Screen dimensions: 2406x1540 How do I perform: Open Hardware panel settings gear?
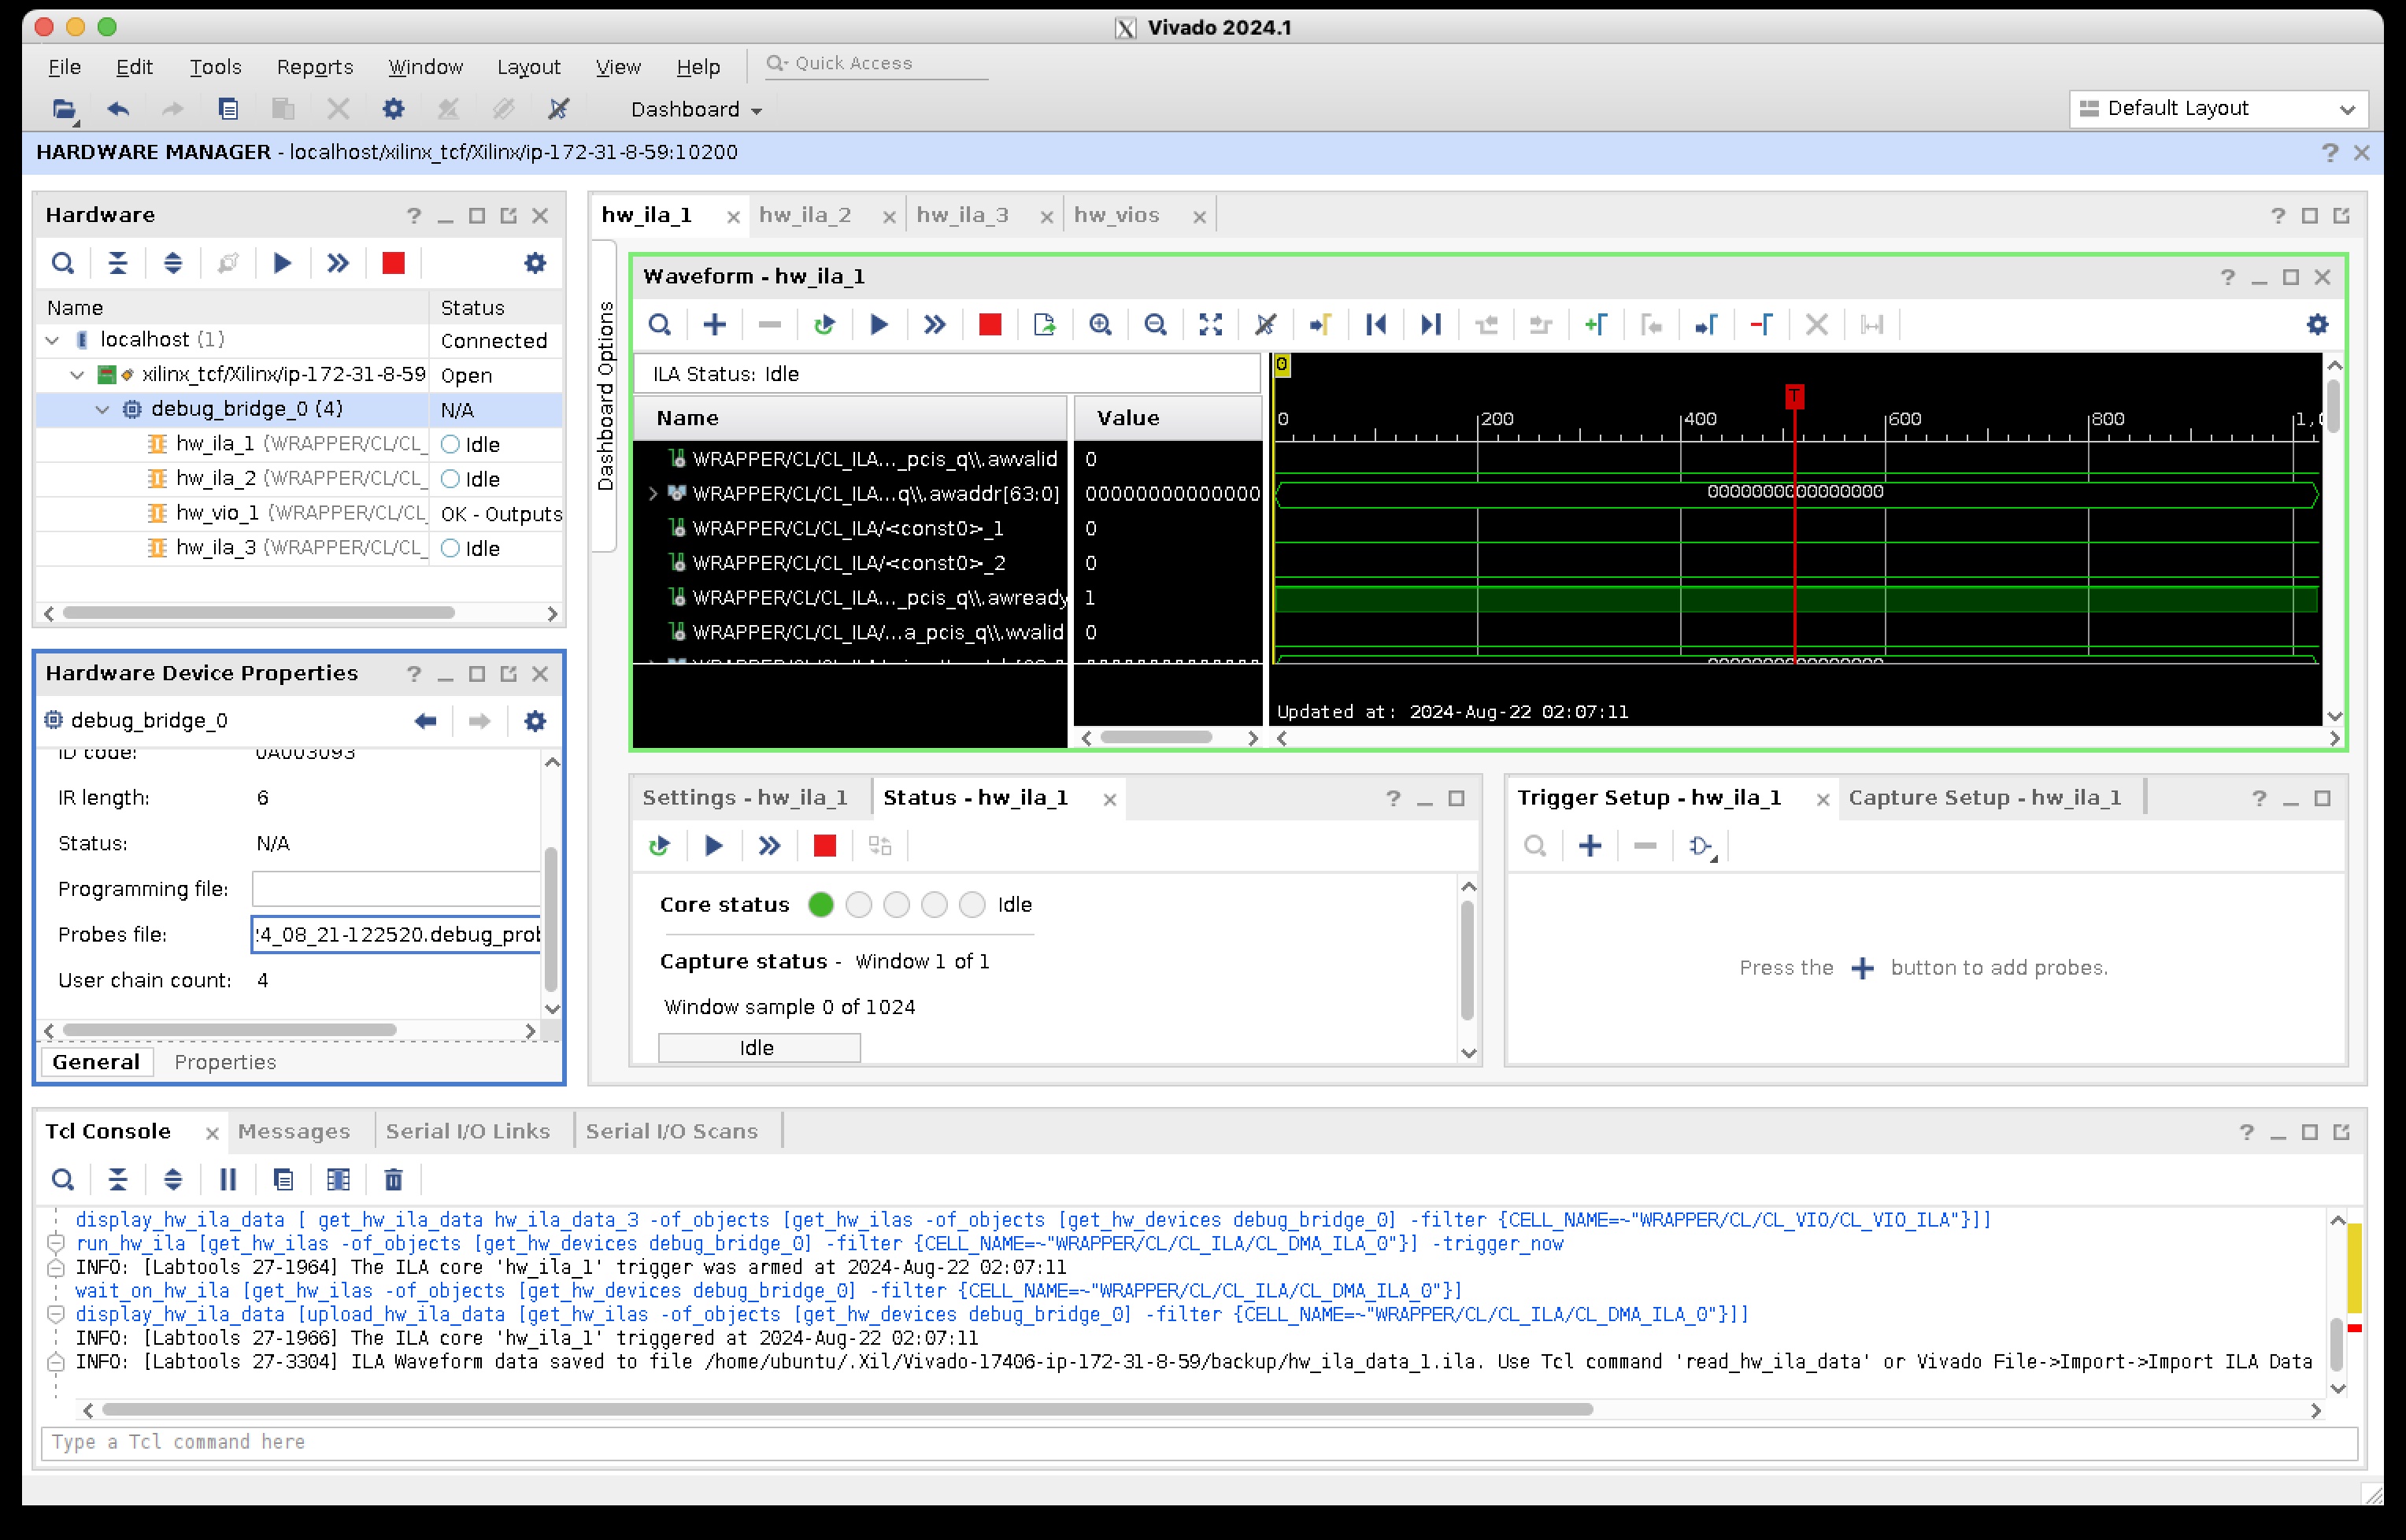coord(535,263)
